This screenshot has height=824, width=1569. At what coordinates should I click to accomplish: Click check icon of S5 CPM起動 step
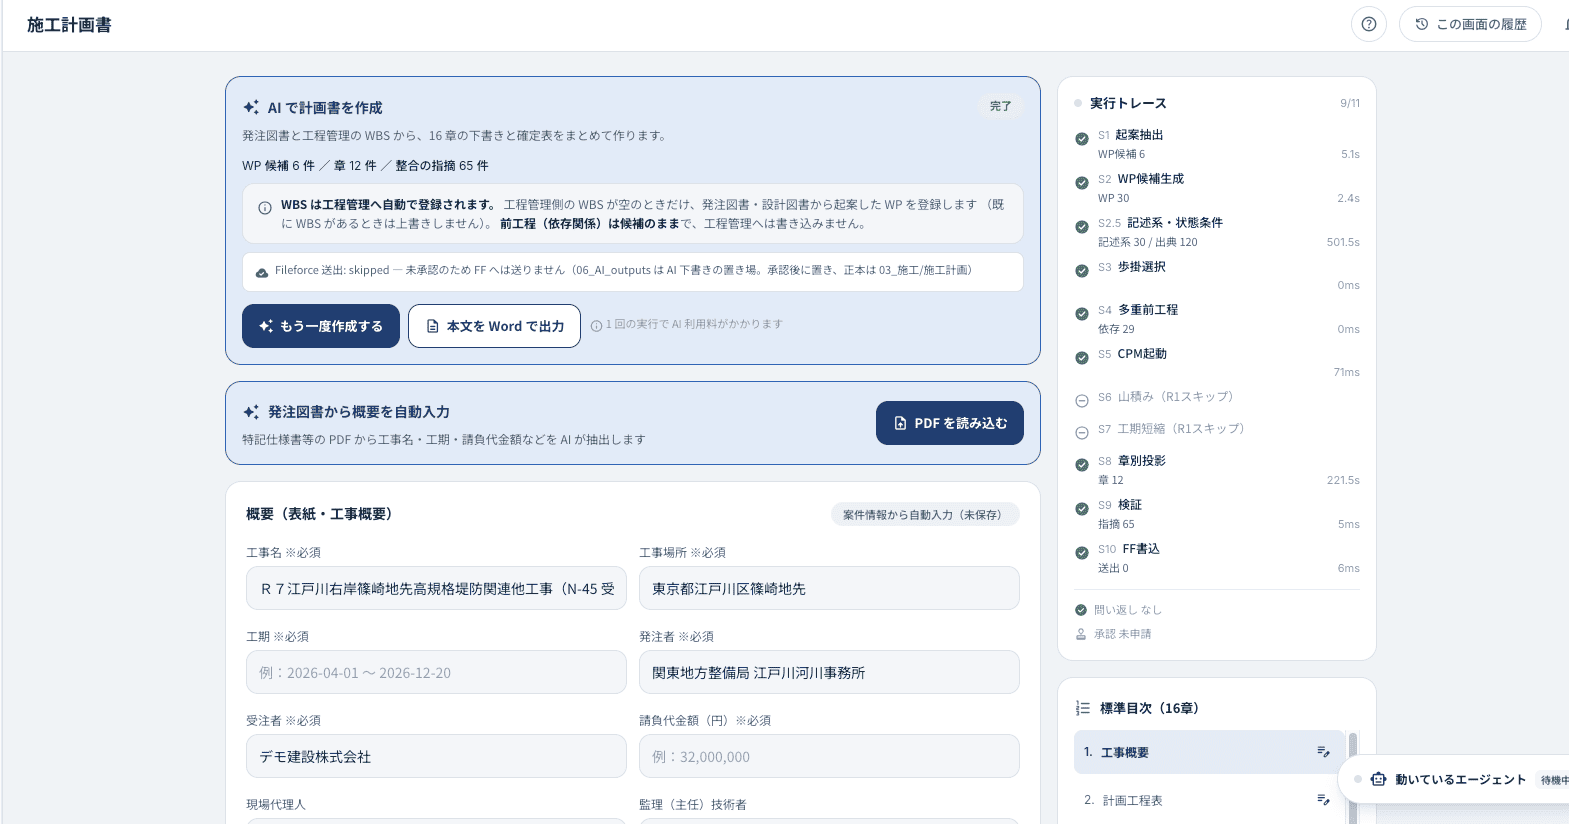1082,358
